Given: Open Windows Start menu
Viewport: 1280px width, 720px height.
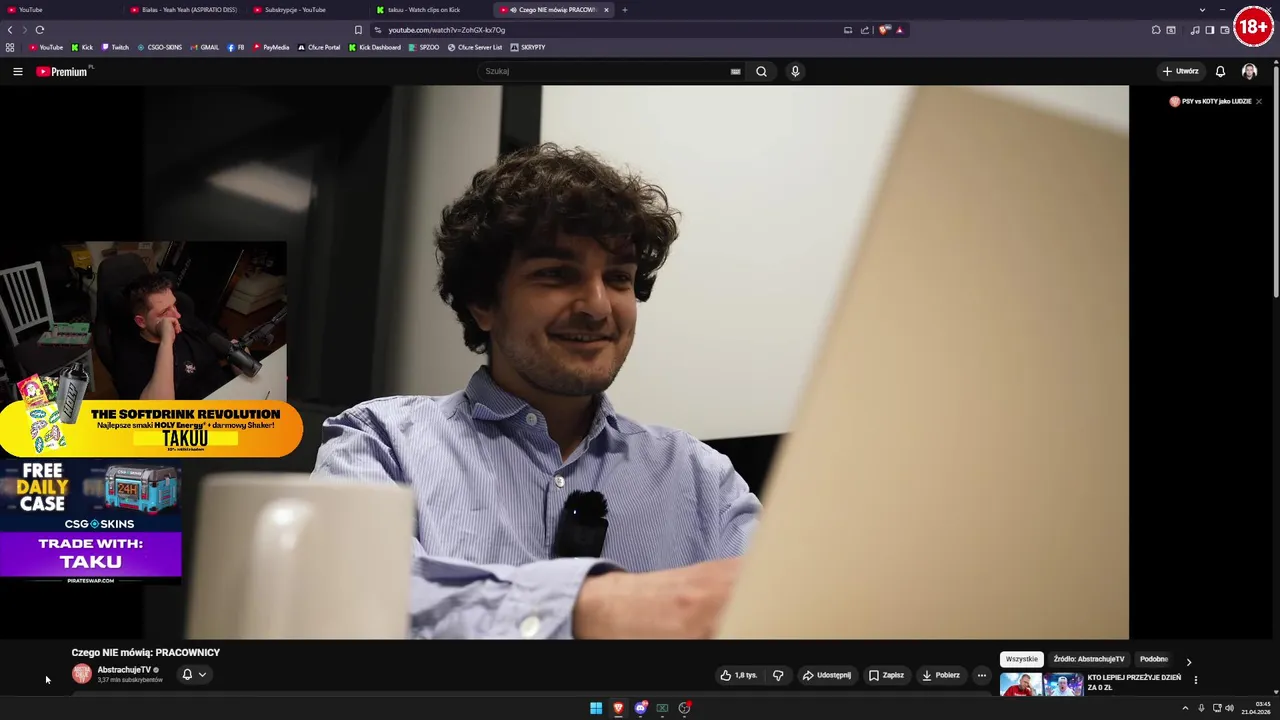Looking at the screenshot, I should [x=596, y=708].
